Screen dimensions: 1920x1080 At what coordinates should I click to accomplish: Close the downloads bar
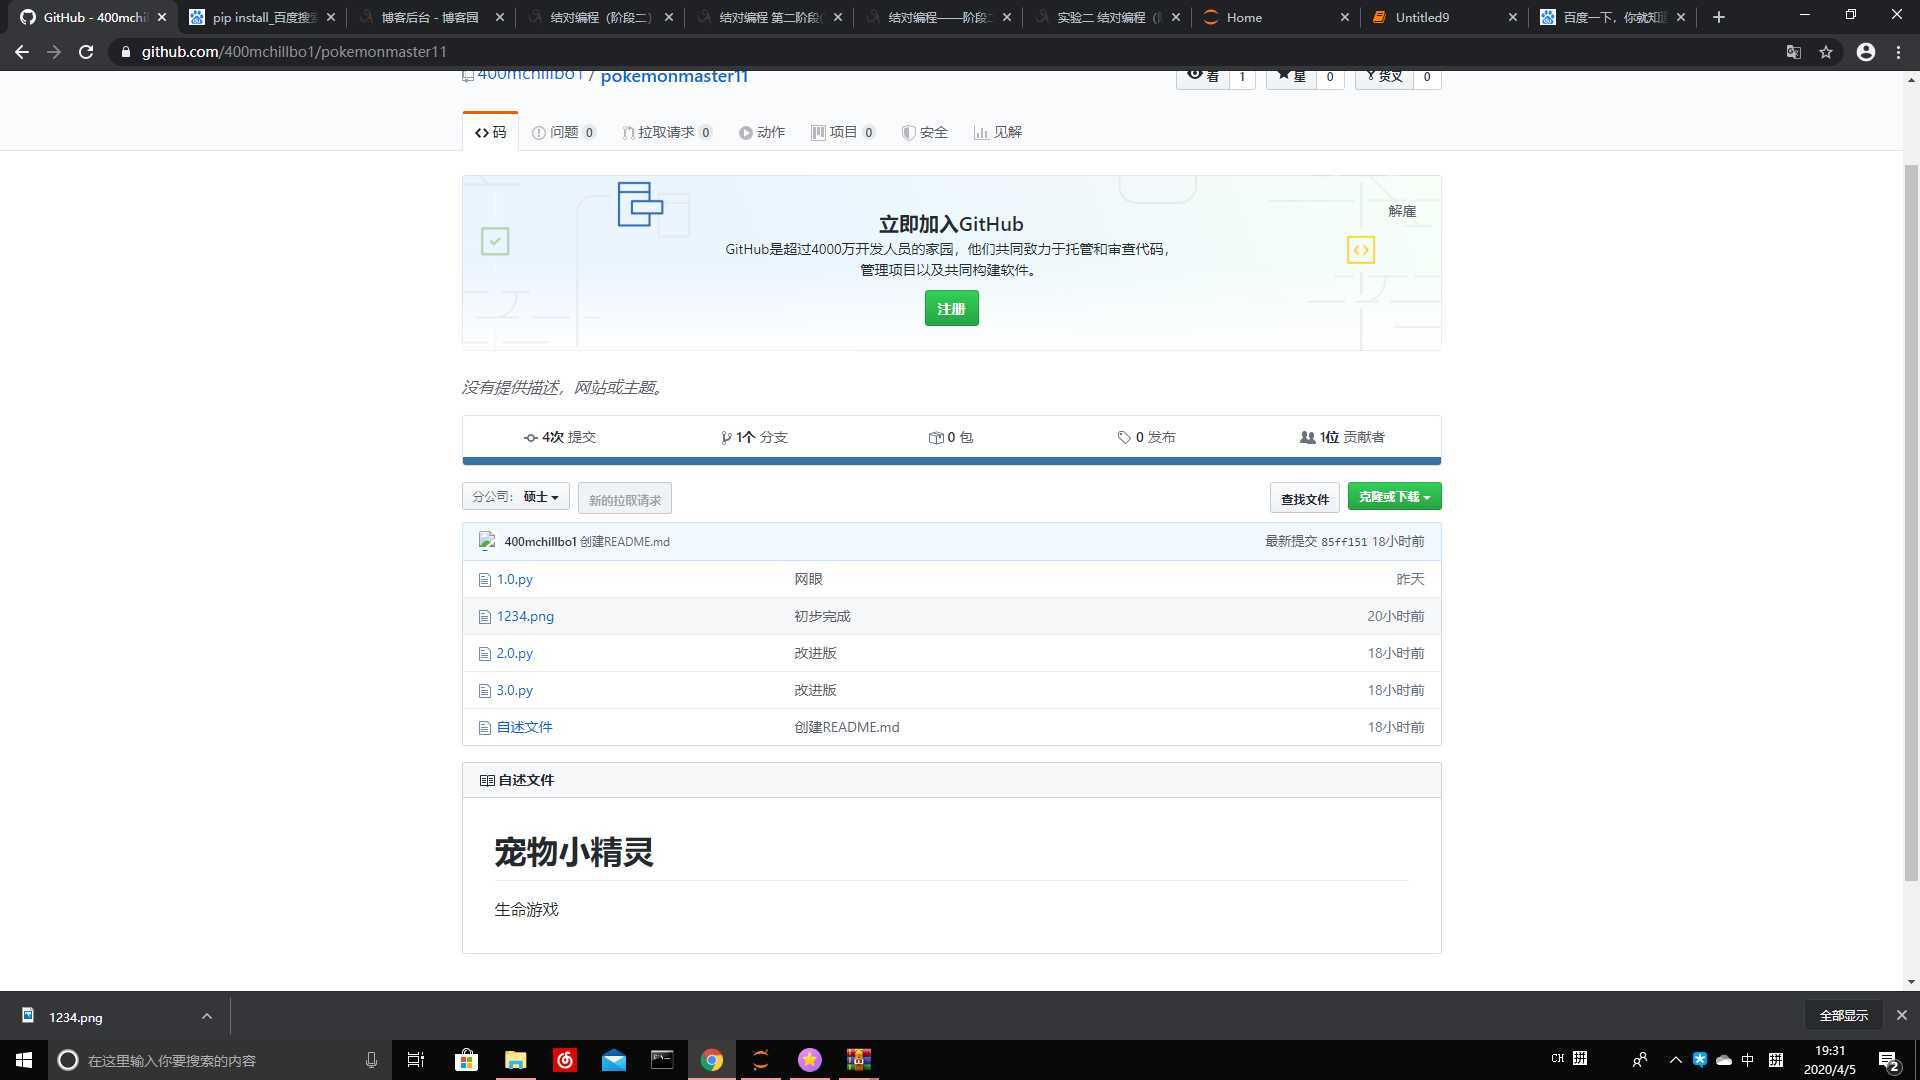coord(1901,1015)
